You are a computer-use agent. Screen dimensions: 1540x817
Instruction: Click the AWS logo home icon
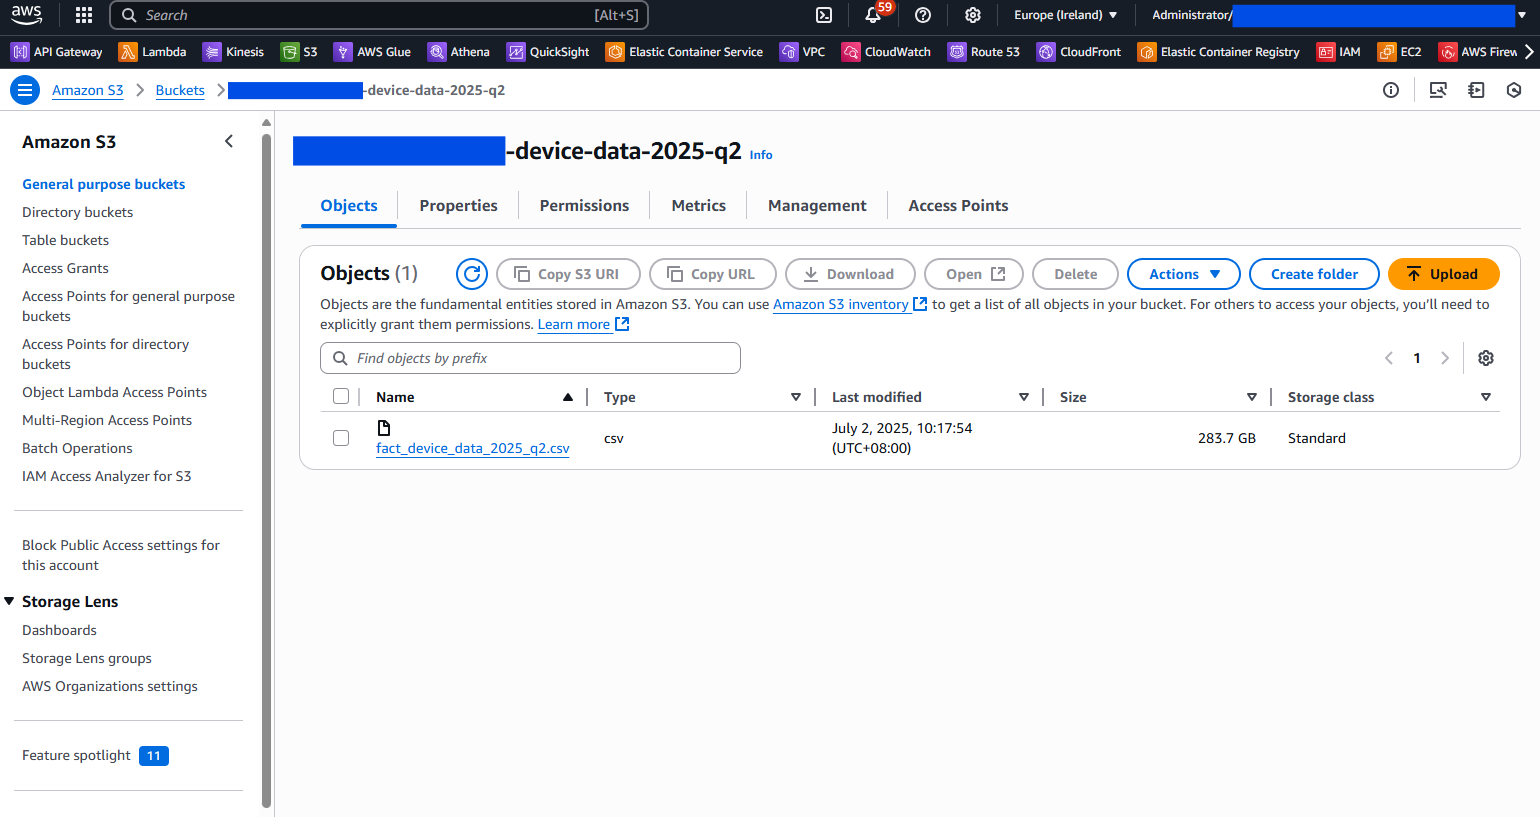[27, 15]
